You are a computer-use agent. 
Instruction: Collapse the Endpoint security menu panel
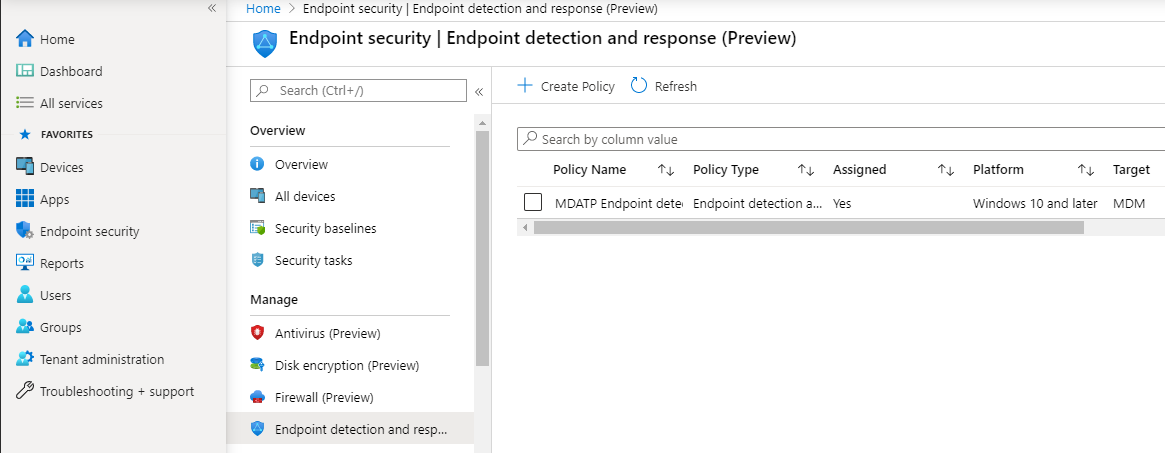click(x=479, y=91)
